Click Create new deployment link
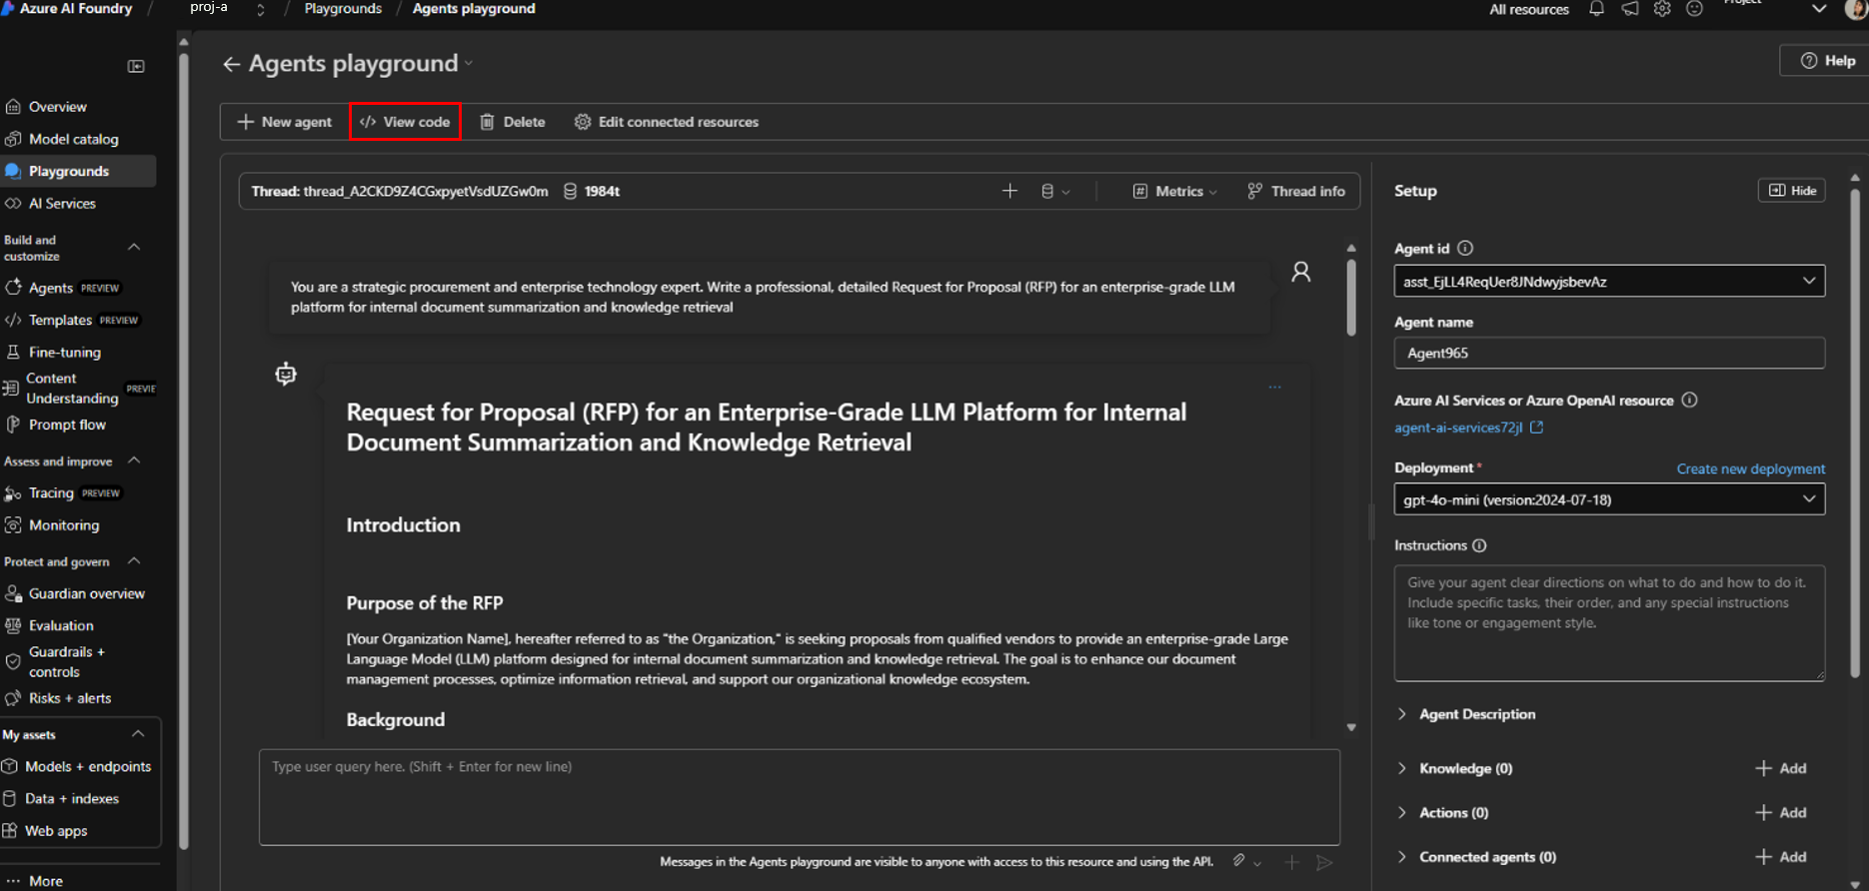 click(1751, 468)
